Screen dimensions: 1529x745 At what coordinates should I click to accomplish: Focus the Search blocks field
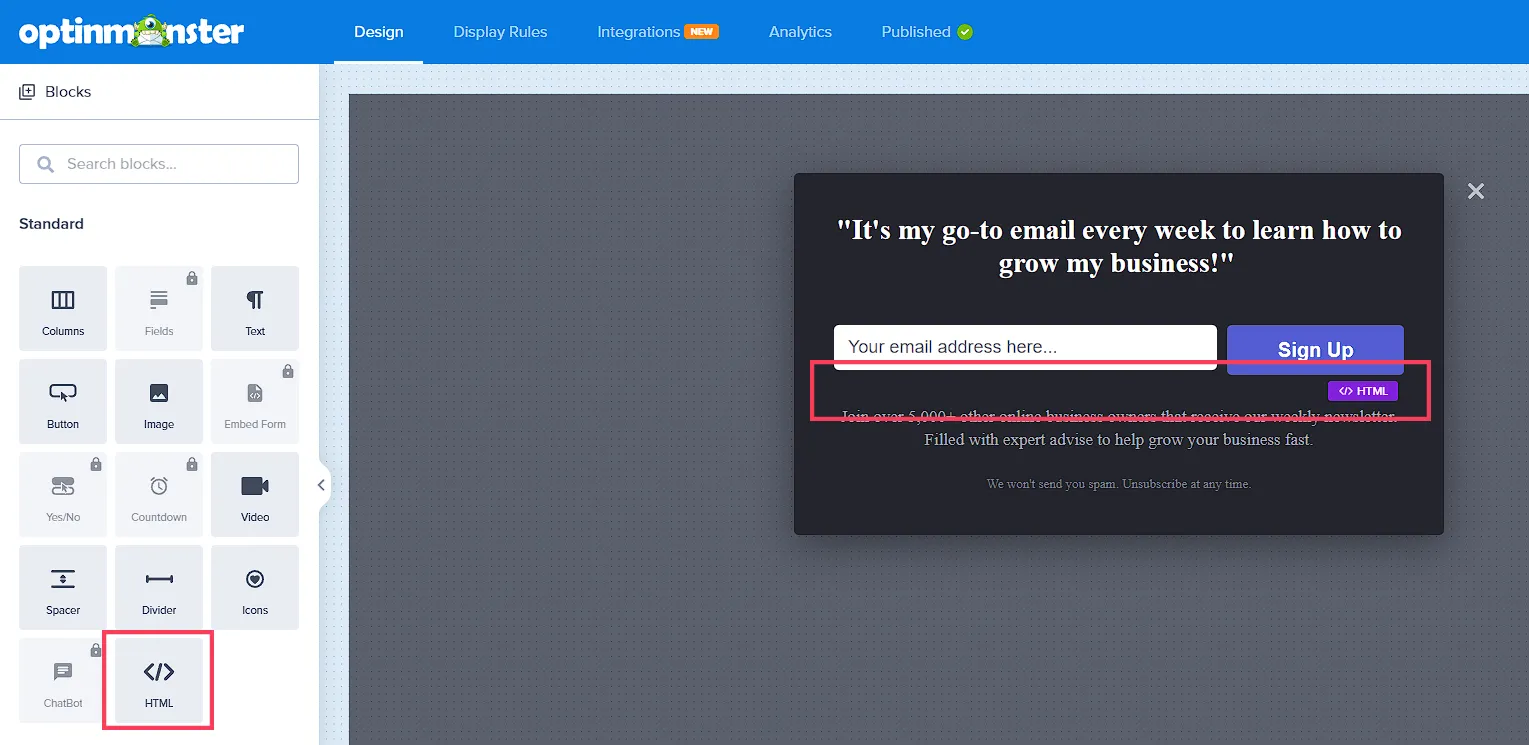[159, 164]
